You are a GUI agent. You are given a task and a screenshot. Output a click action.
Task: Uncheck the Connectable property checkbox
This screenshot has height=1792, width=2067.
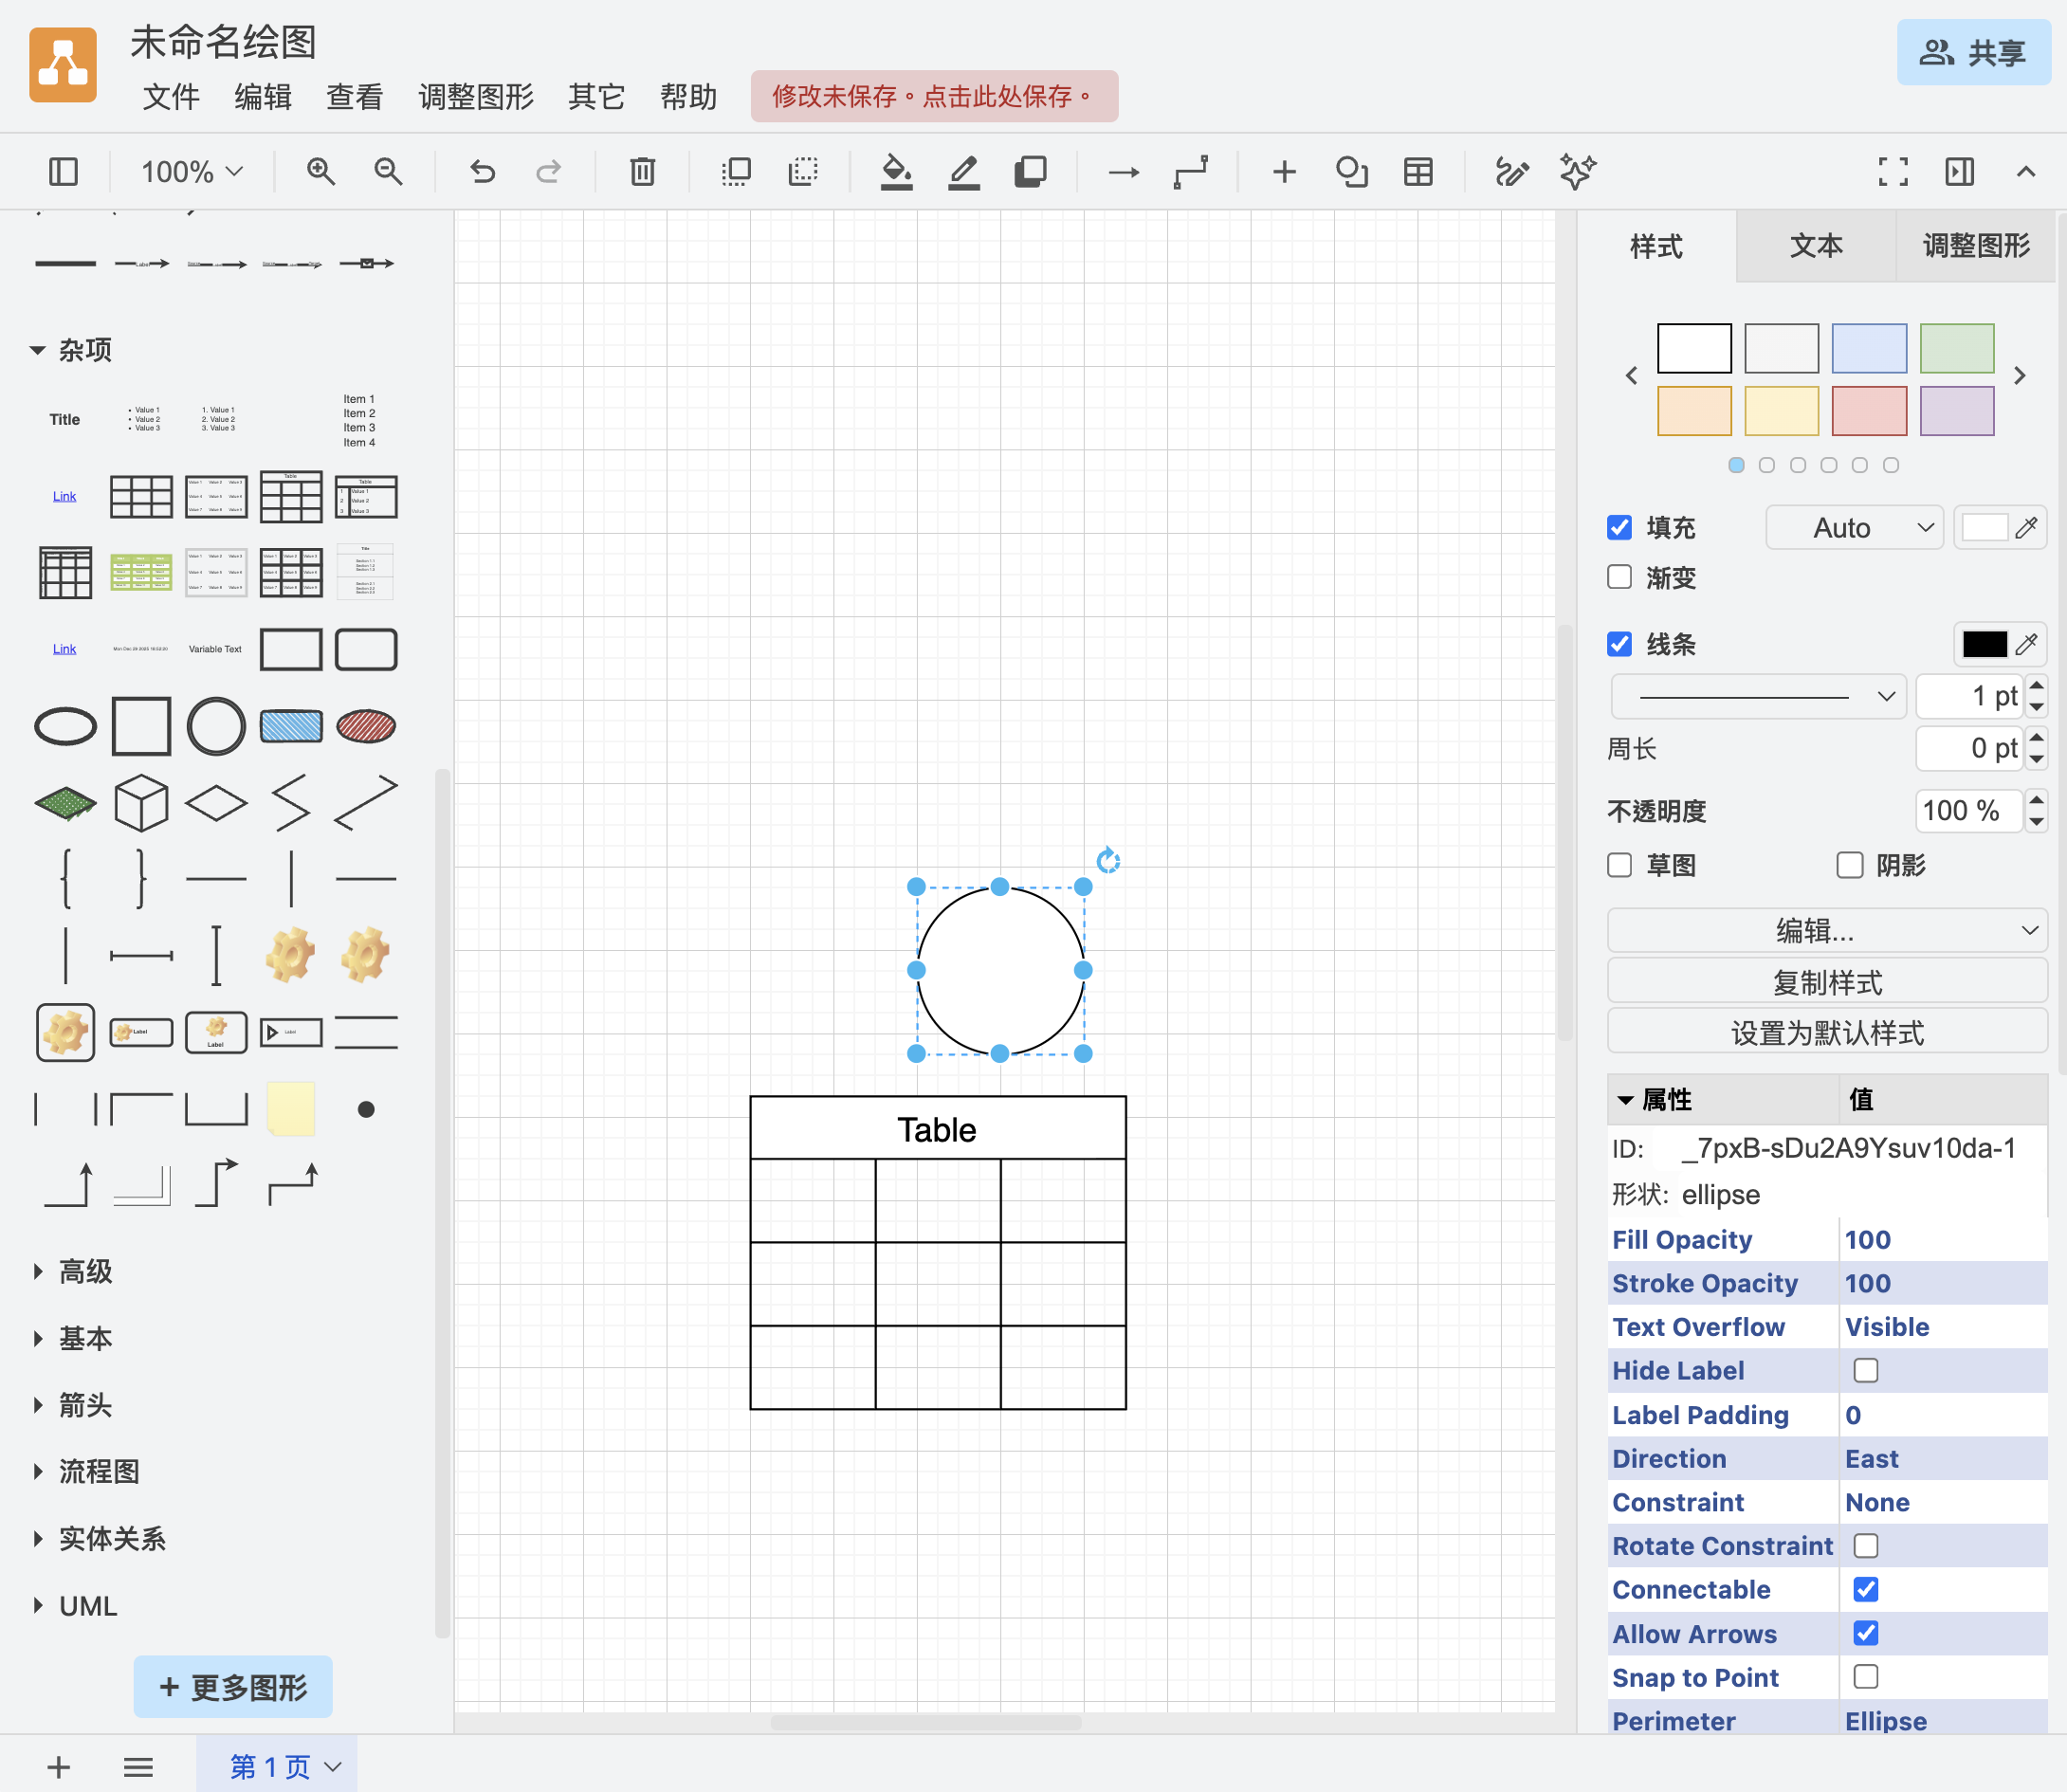click(x=1865, y=1589)
